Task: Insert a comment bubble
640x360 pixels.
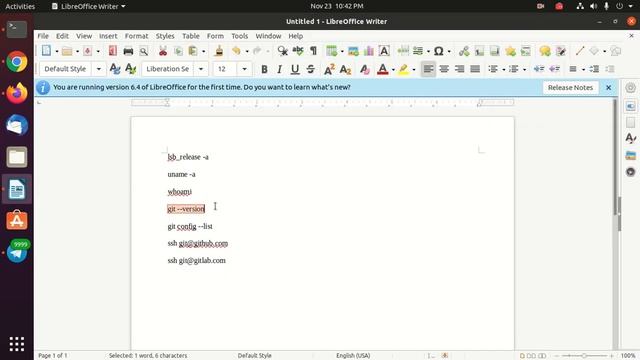Action: (545, 51)
